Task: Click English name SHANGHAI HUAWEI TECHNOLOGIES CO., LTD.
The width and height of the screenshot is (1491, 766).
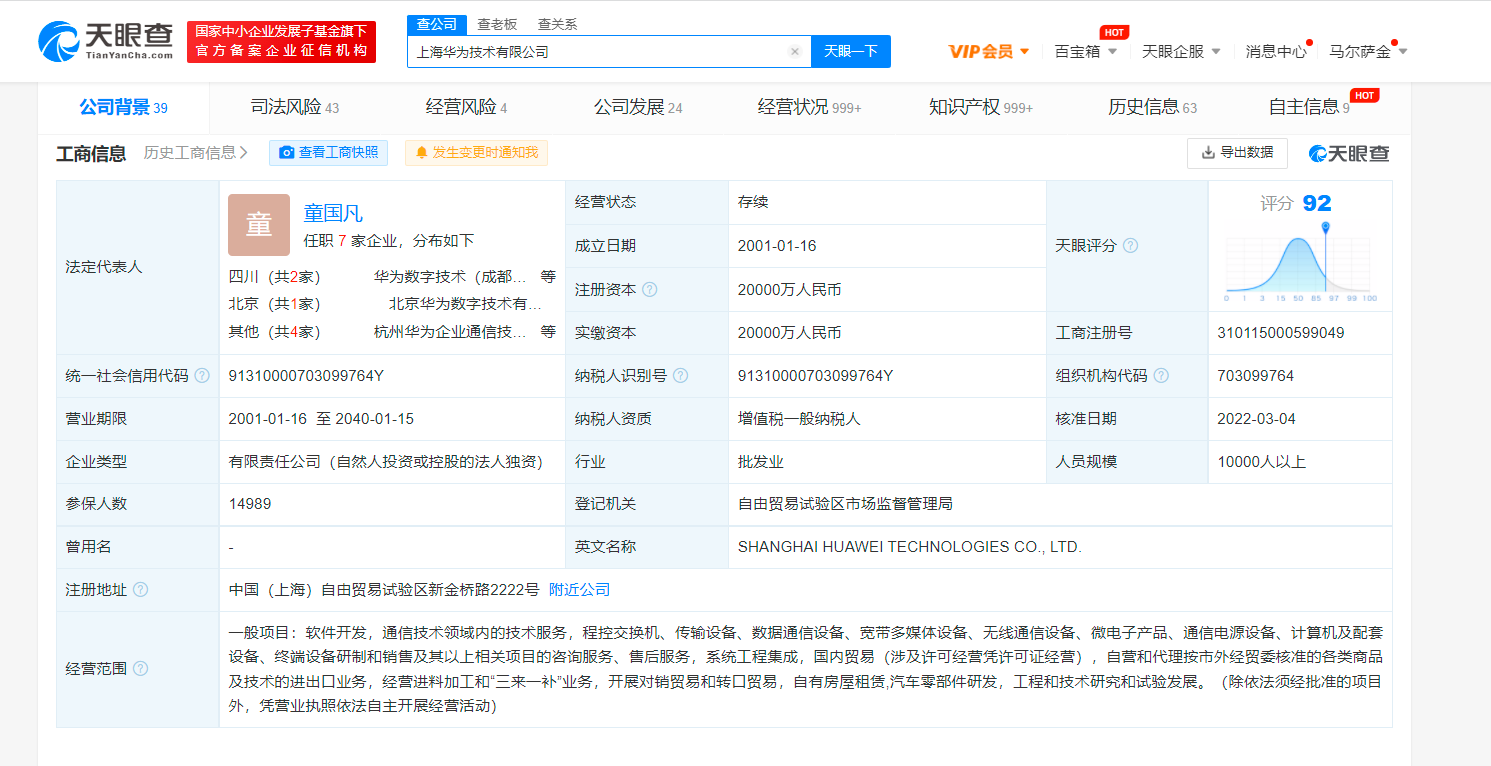Action: click(910, 546)
